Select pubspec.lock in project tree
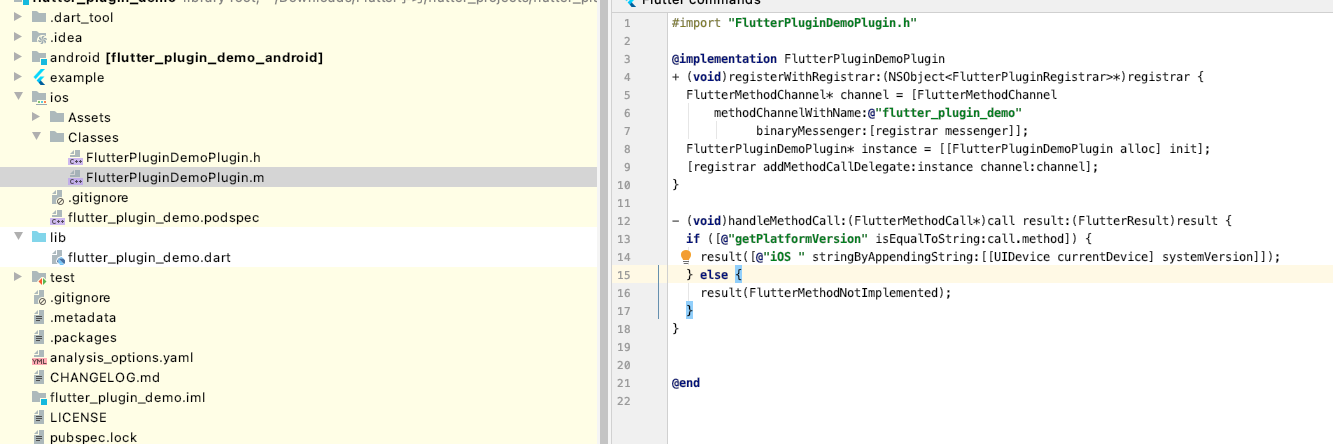The width and height of the screenshot is (1333, 444). pos(93,437)
